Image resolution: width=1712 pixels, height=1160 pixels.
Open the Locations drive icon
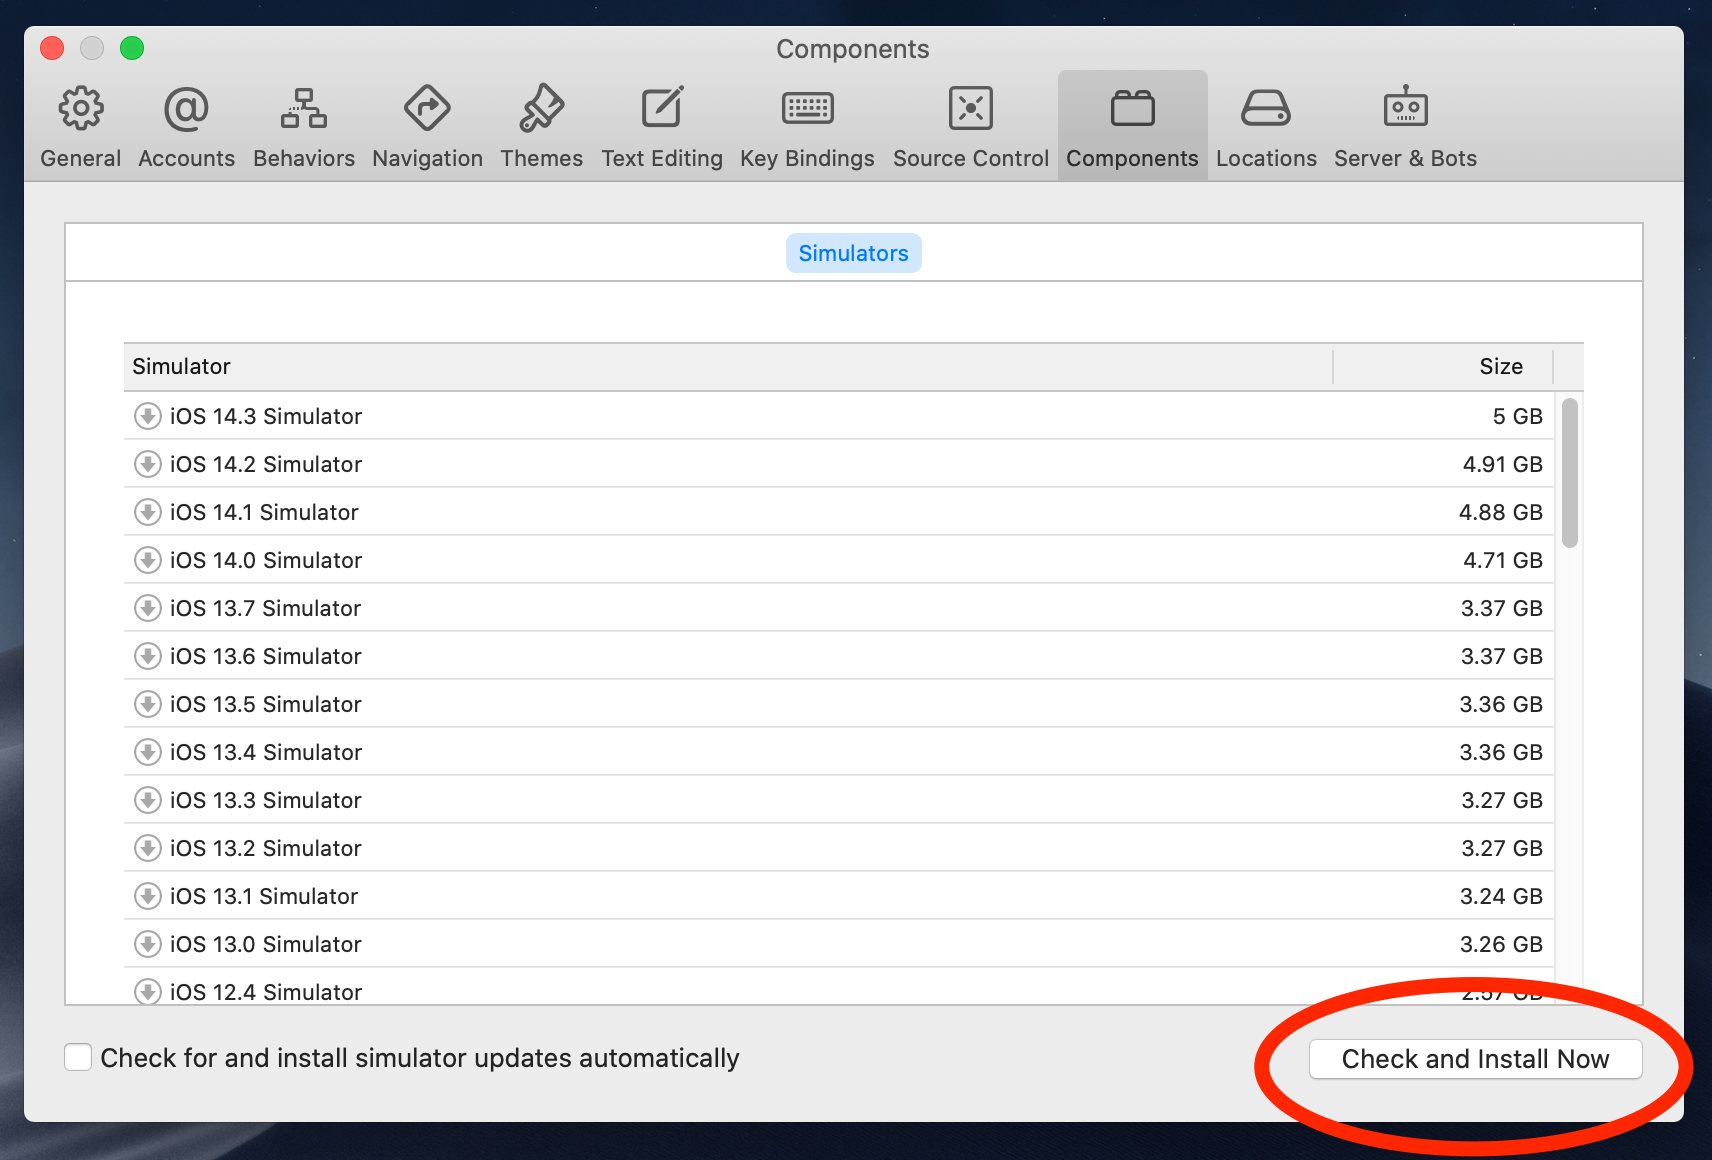[x=1266, y=108]
